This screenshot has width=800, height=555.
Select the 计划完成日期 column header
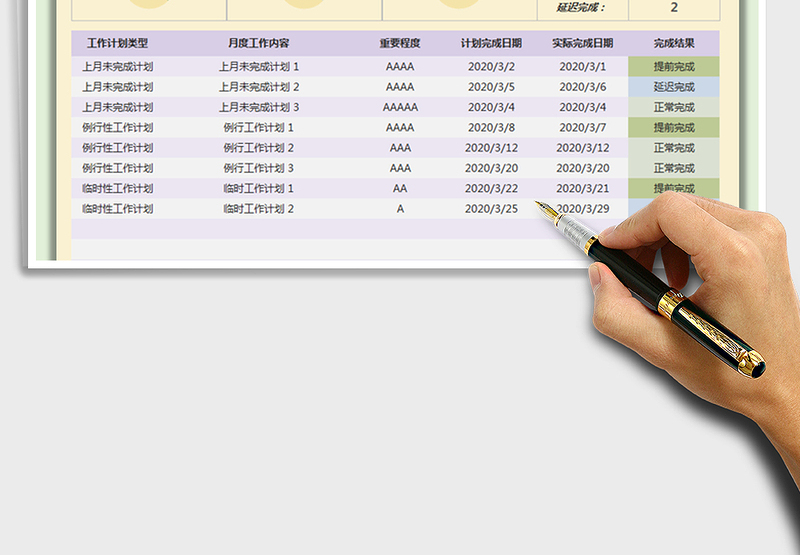click(x=491, y=44)
